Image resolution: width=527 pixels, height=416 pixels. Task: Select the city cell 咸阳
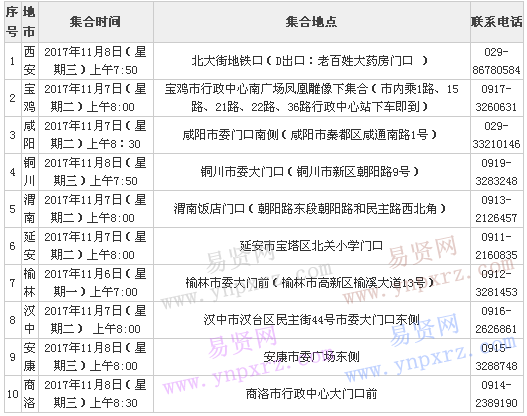[29, 135]
